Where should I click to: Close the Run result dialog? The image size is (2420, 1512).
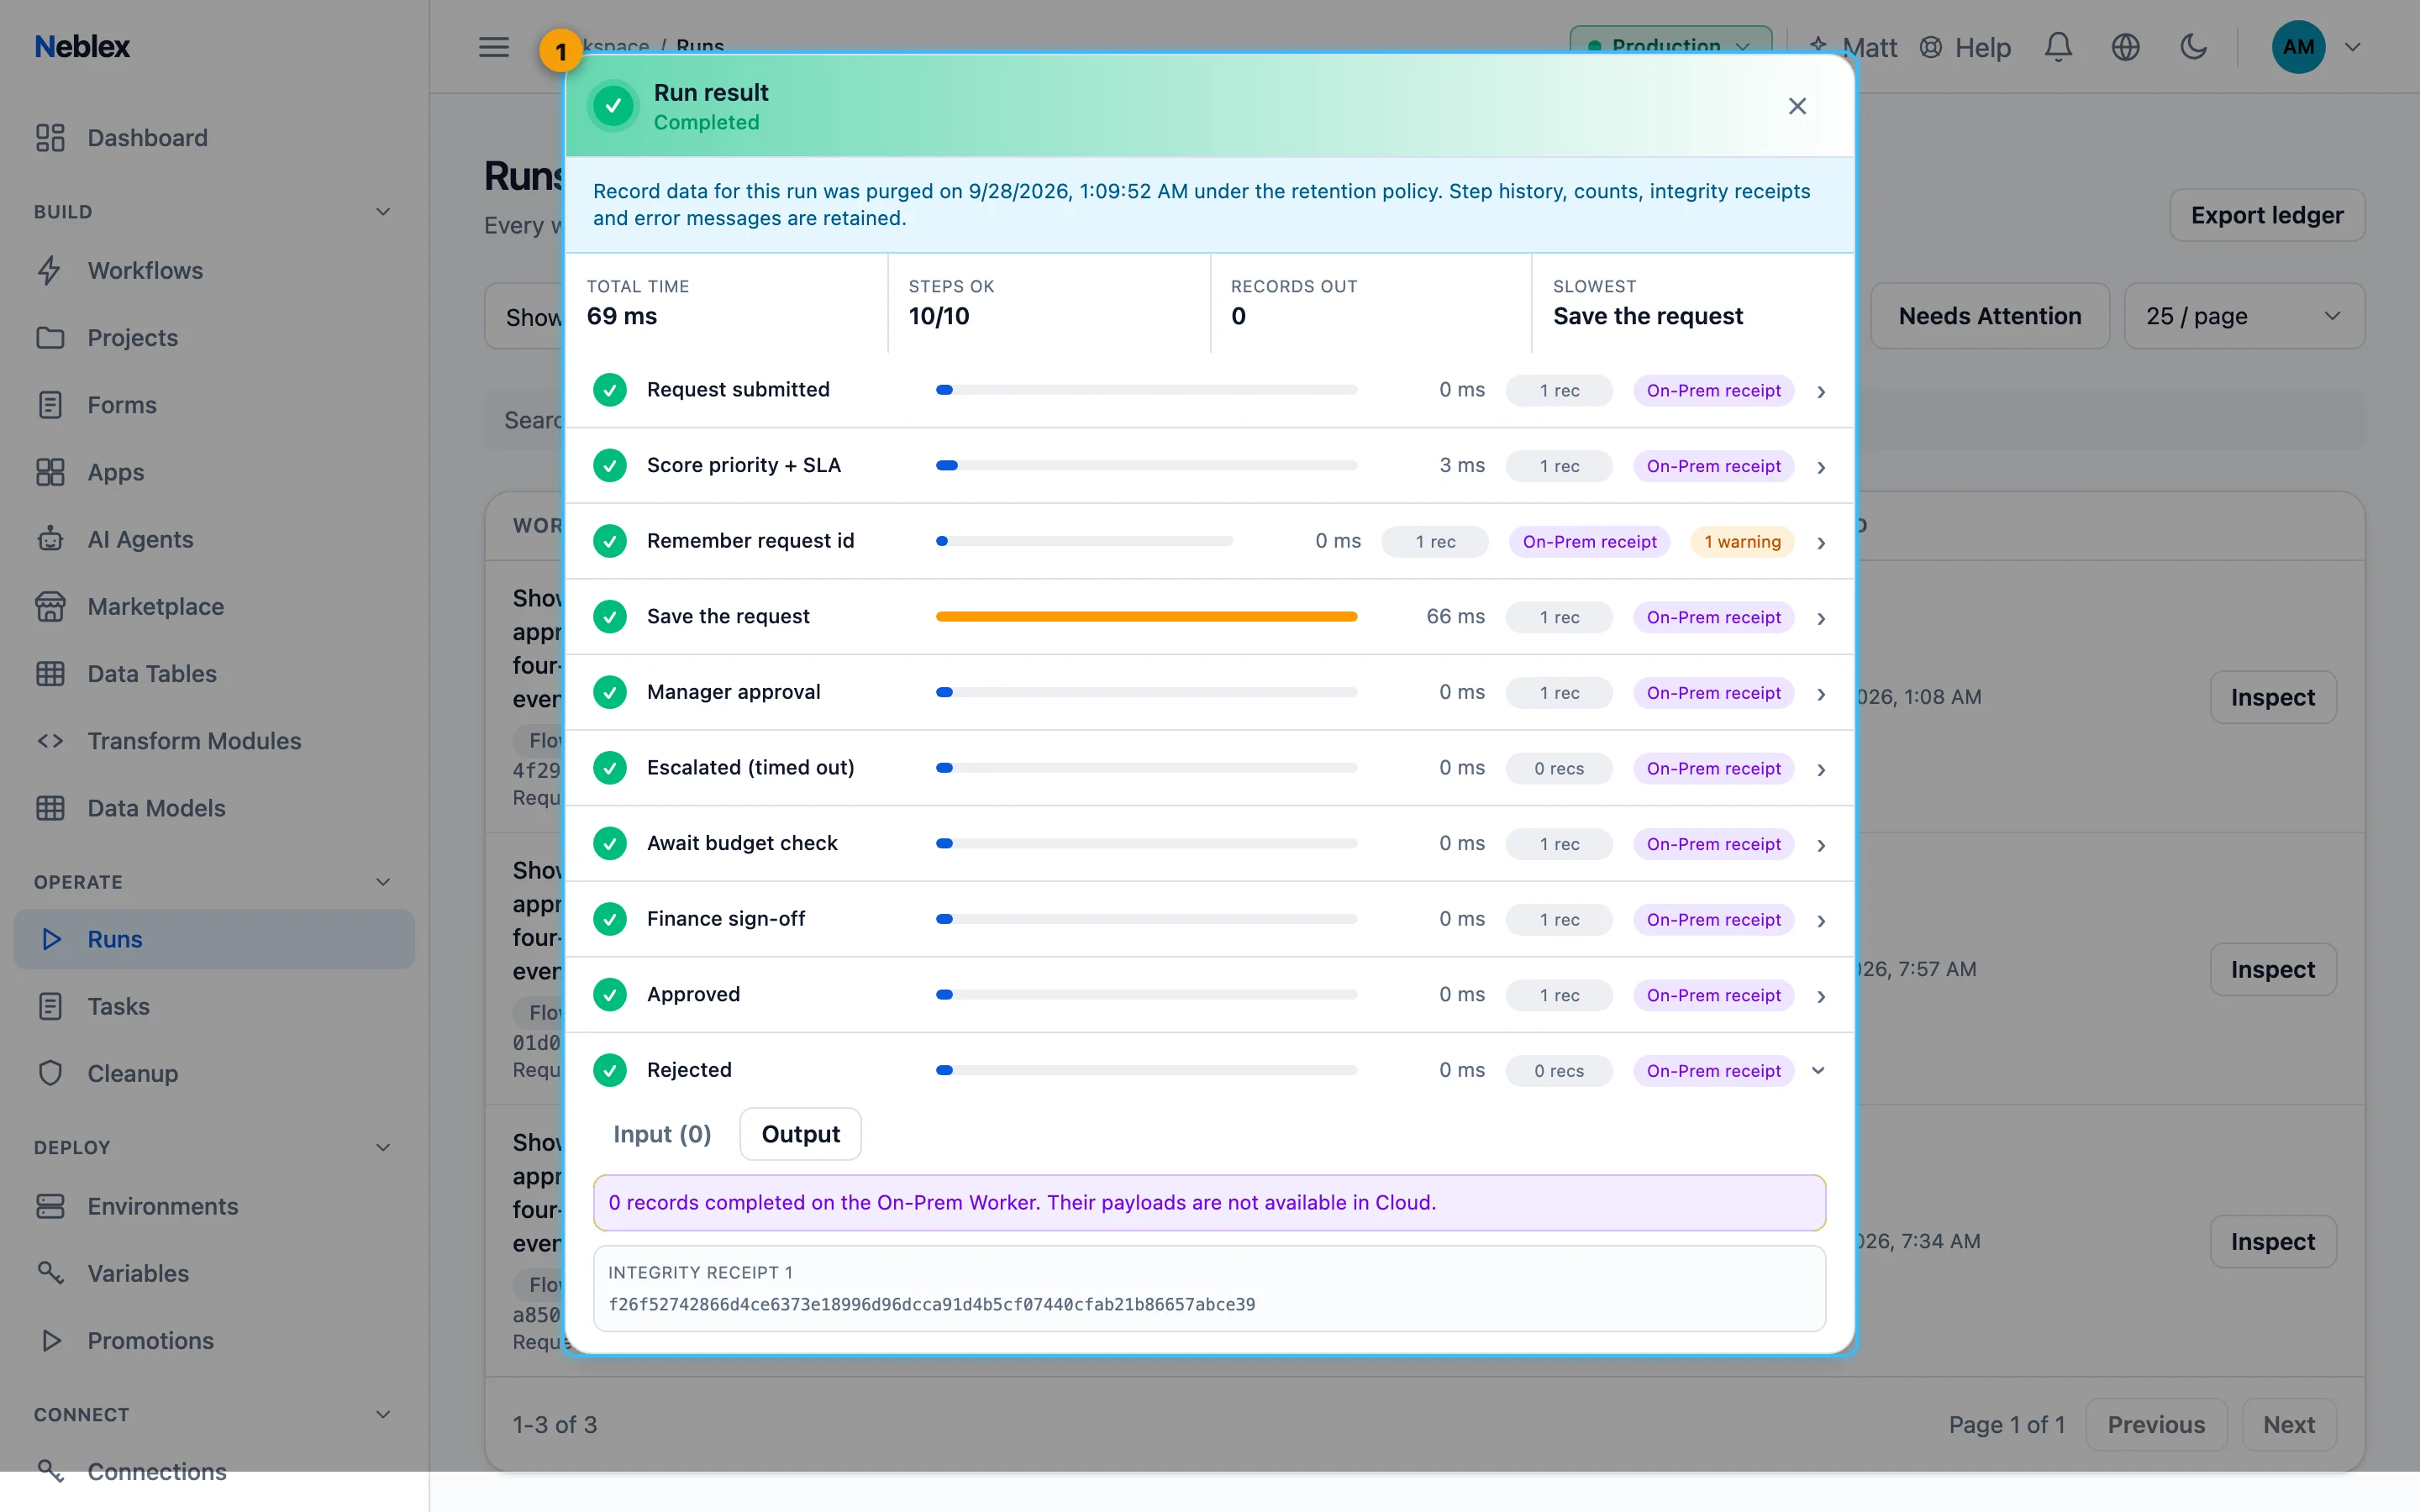click(1797, 106)
